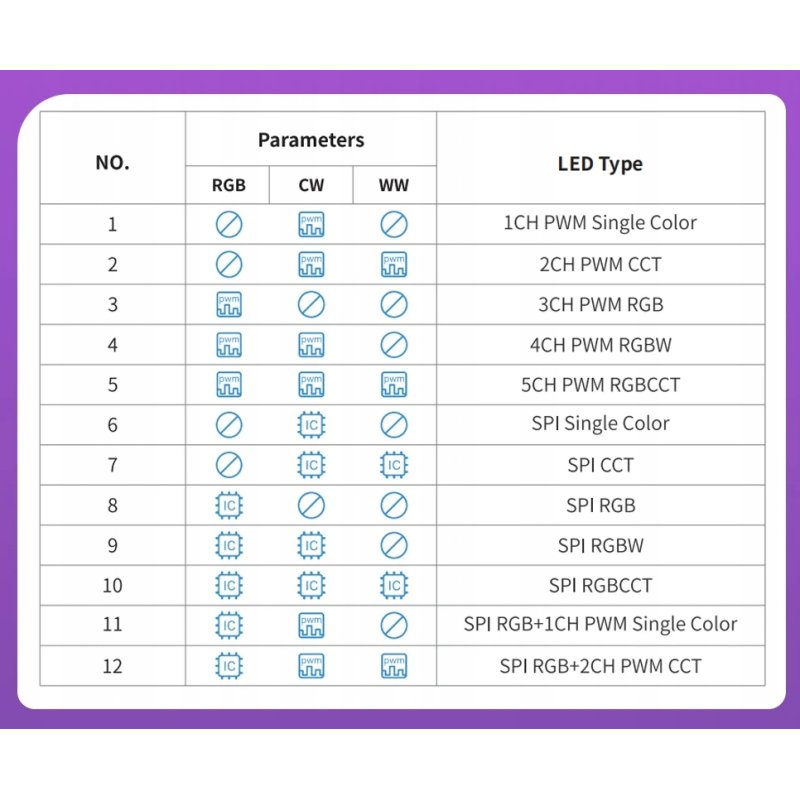Viewport: 800px width, 800px height.
Task: Click the RGB PWM icon in row 3
Action: click(x=229, y=305)
